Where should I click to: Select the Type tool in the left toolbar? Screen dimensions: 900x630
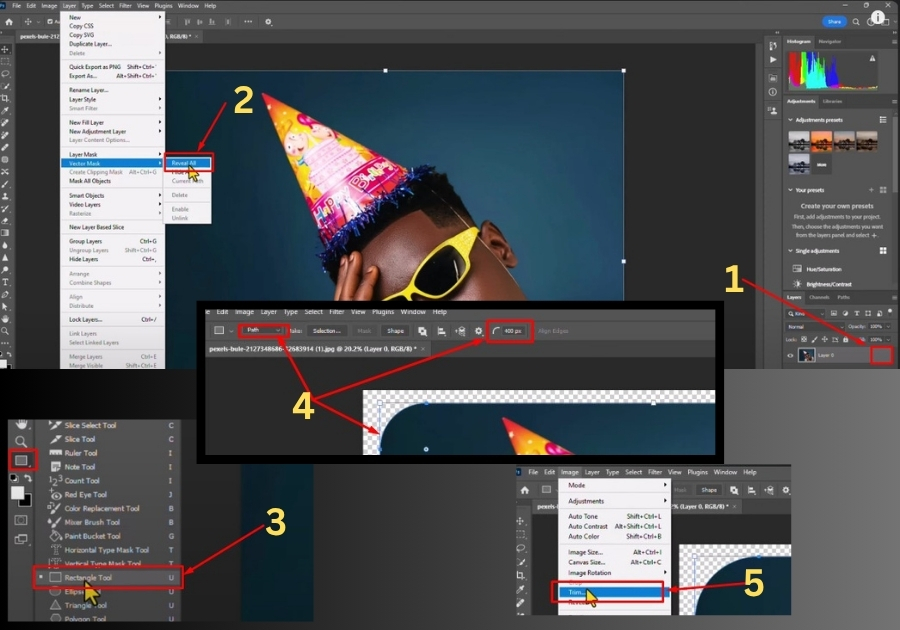tap(5, 282)
